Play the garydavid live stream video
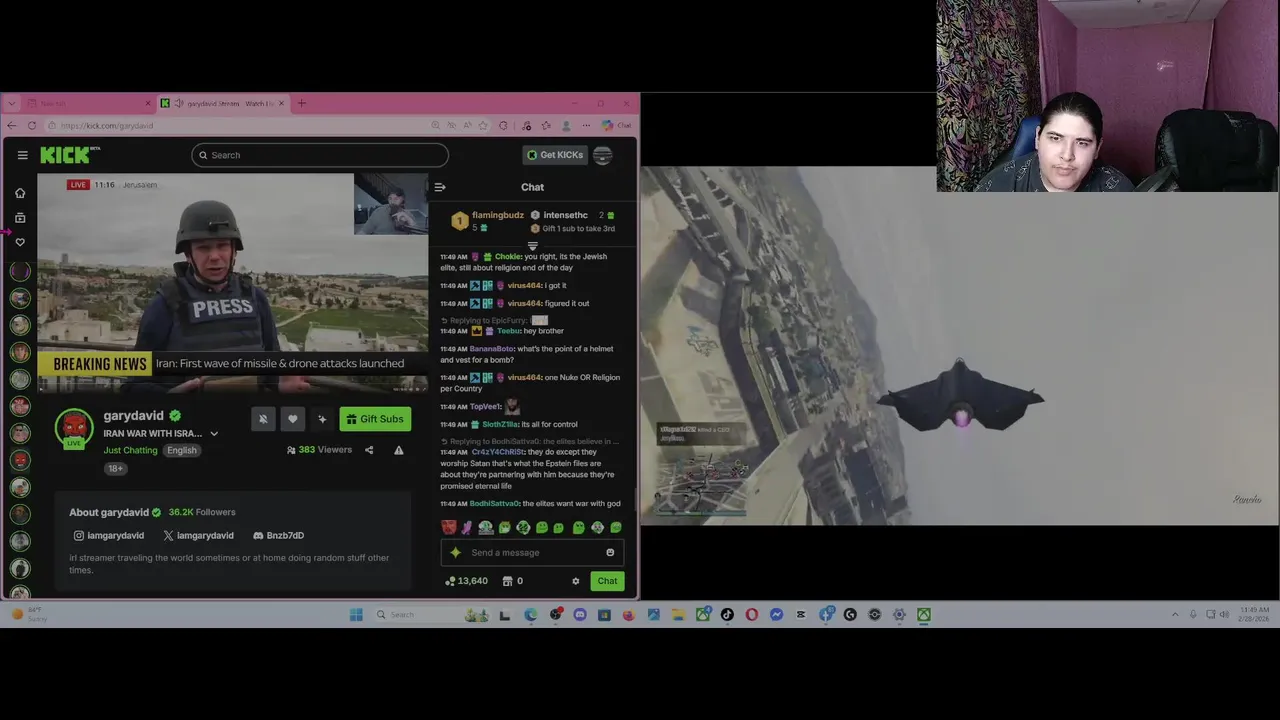1280x720 pixels. (232, 284)
